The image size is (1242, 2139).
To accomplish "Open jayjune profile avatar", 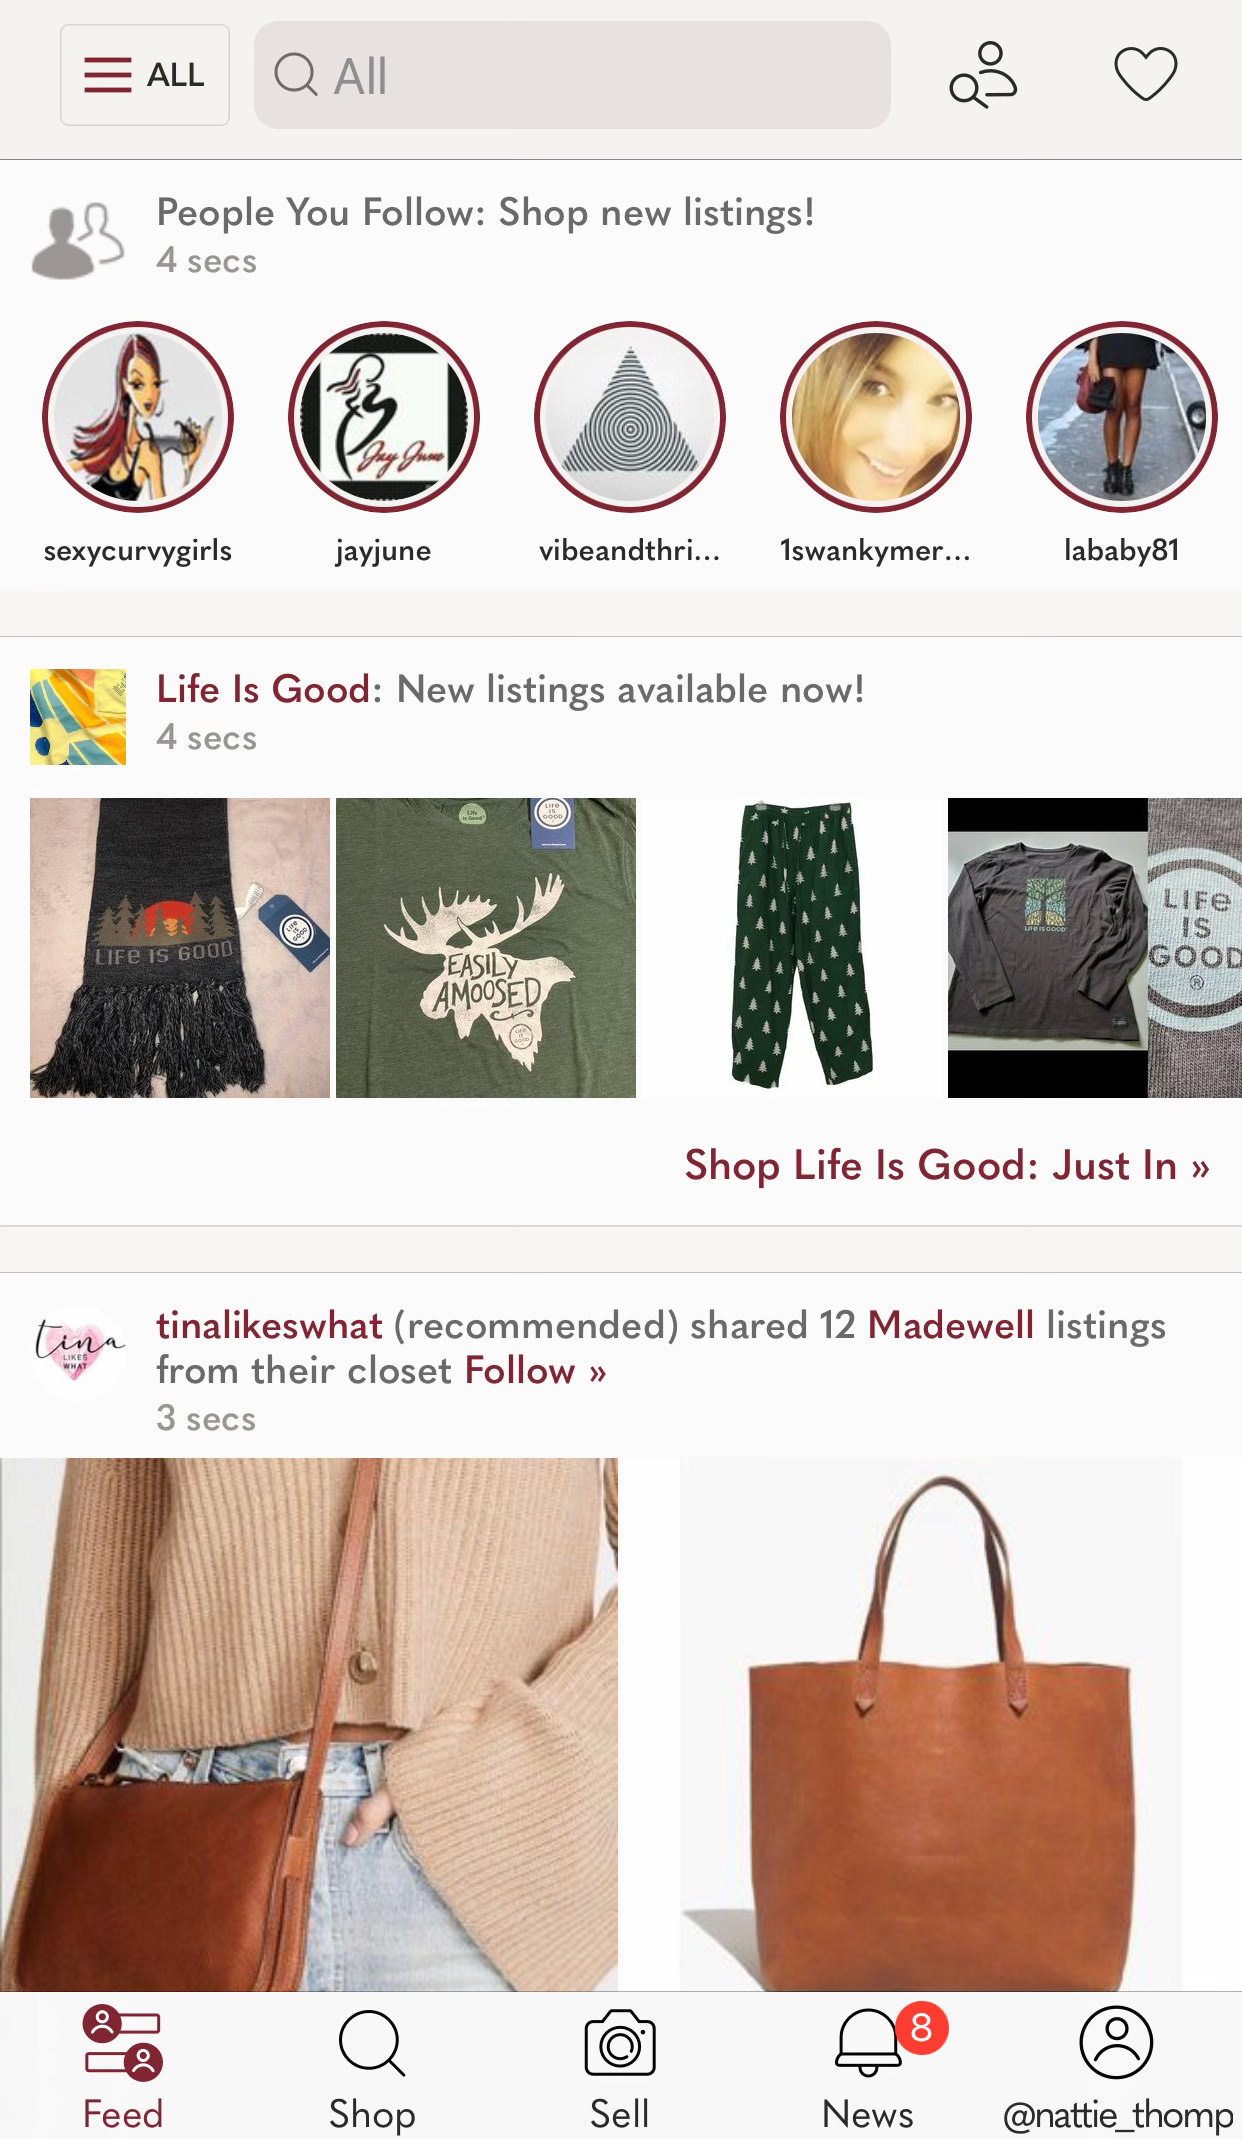I will (x=384, y=417).
